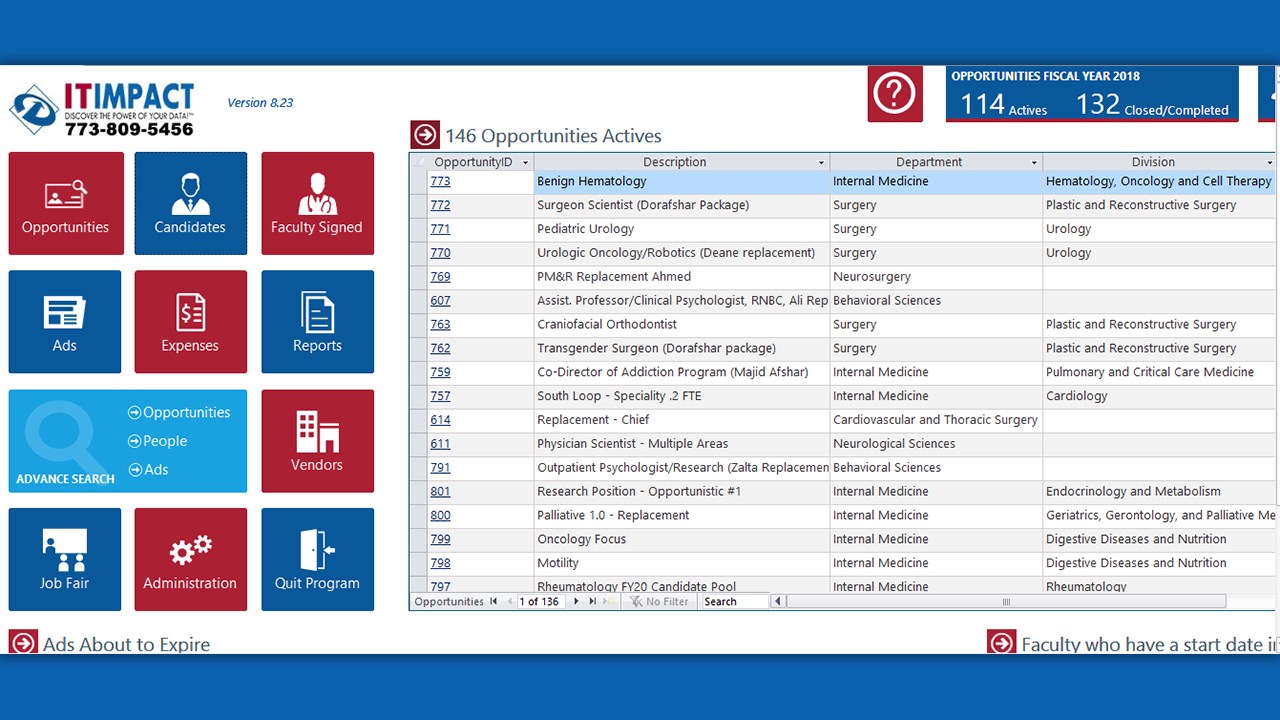Select the Craniofacial Orthodontist description cell

682,325
